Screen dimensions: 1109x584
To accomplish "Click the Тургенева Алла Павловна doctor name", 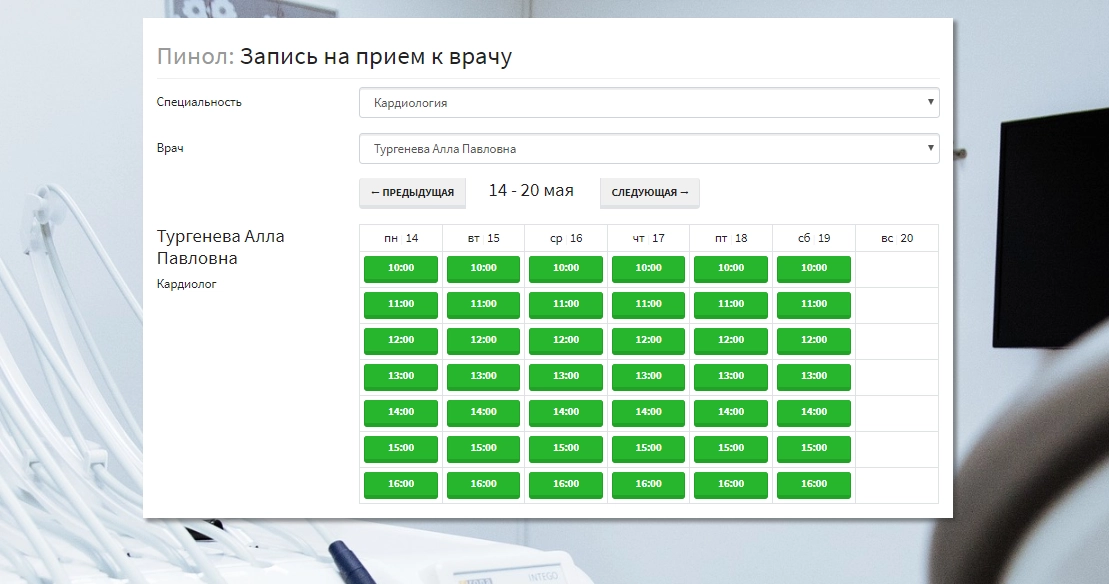I will click(x=221, y=246).
